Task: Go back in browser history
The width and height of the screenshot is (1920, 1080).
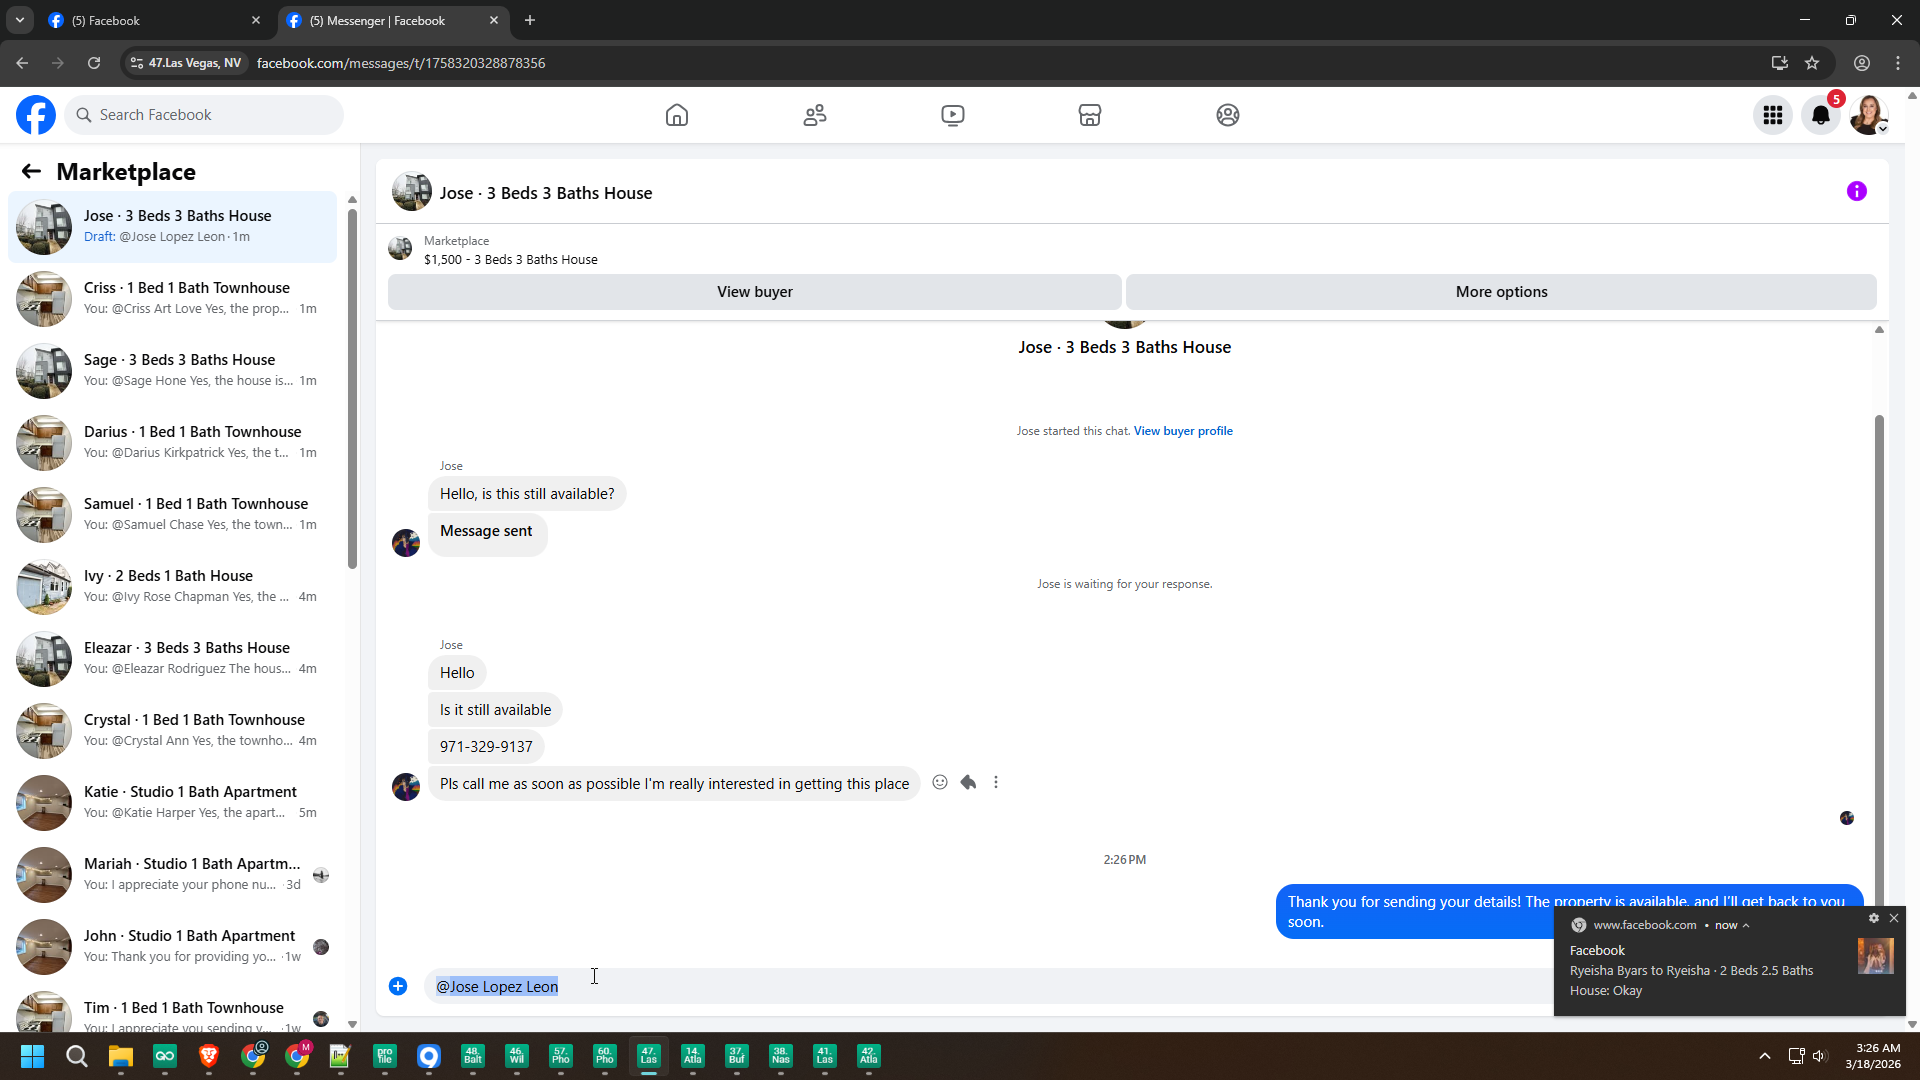Action: tap(22, 63)
